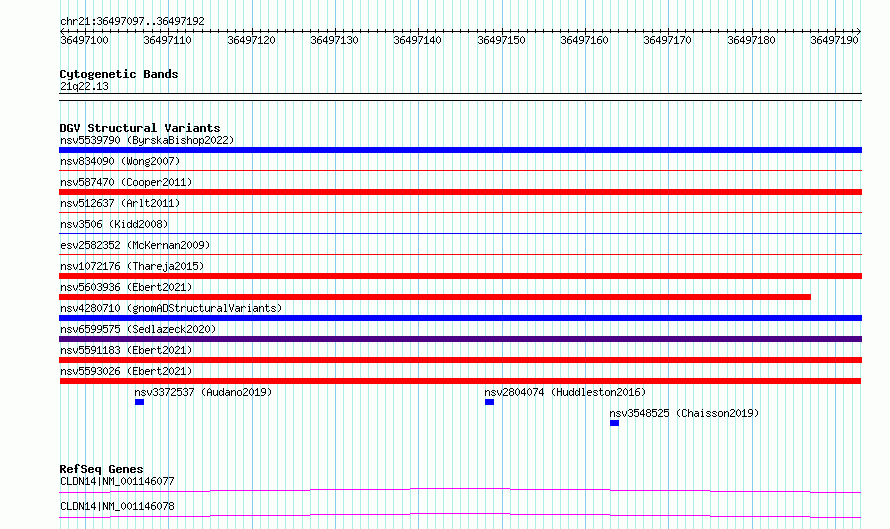890x529 pixels.
Task: Click the red nsv5591183 Ebert2021 bar
Action: point(460,360)
